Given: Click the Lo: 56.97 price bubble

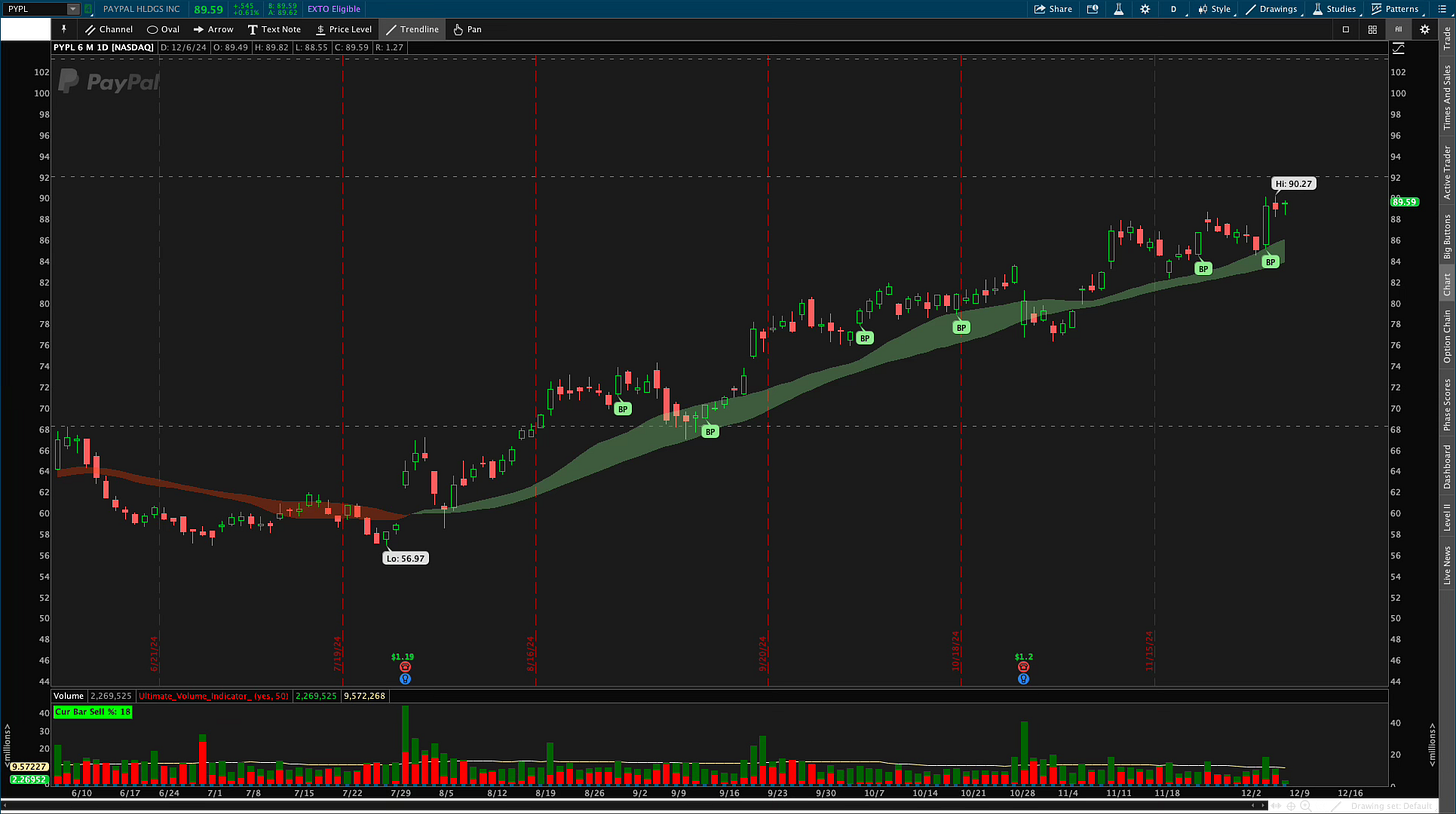Looking at the screenshot, I should tap(406, 558).
